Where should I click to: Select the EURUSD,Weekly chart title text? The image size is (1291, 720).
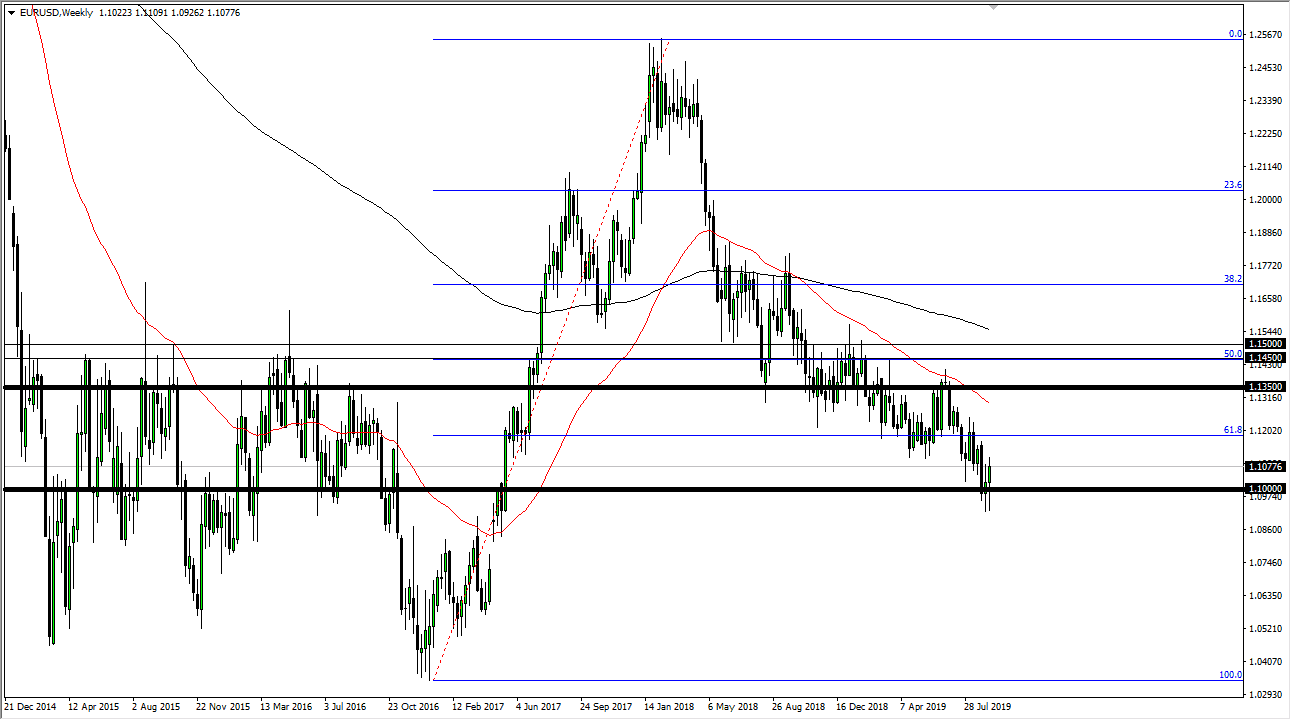coord(60,15)
